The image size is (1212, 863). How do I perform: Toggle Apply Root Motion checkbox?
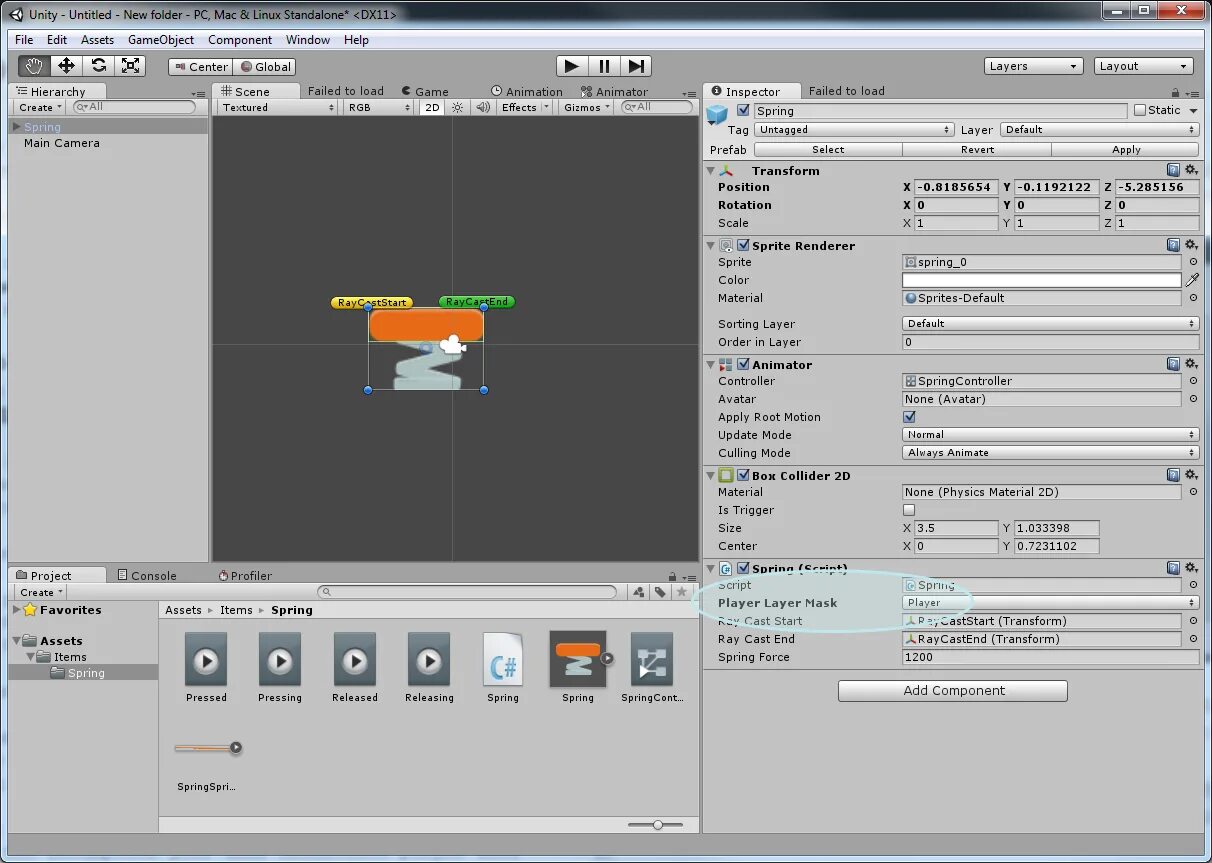[909, 417]
